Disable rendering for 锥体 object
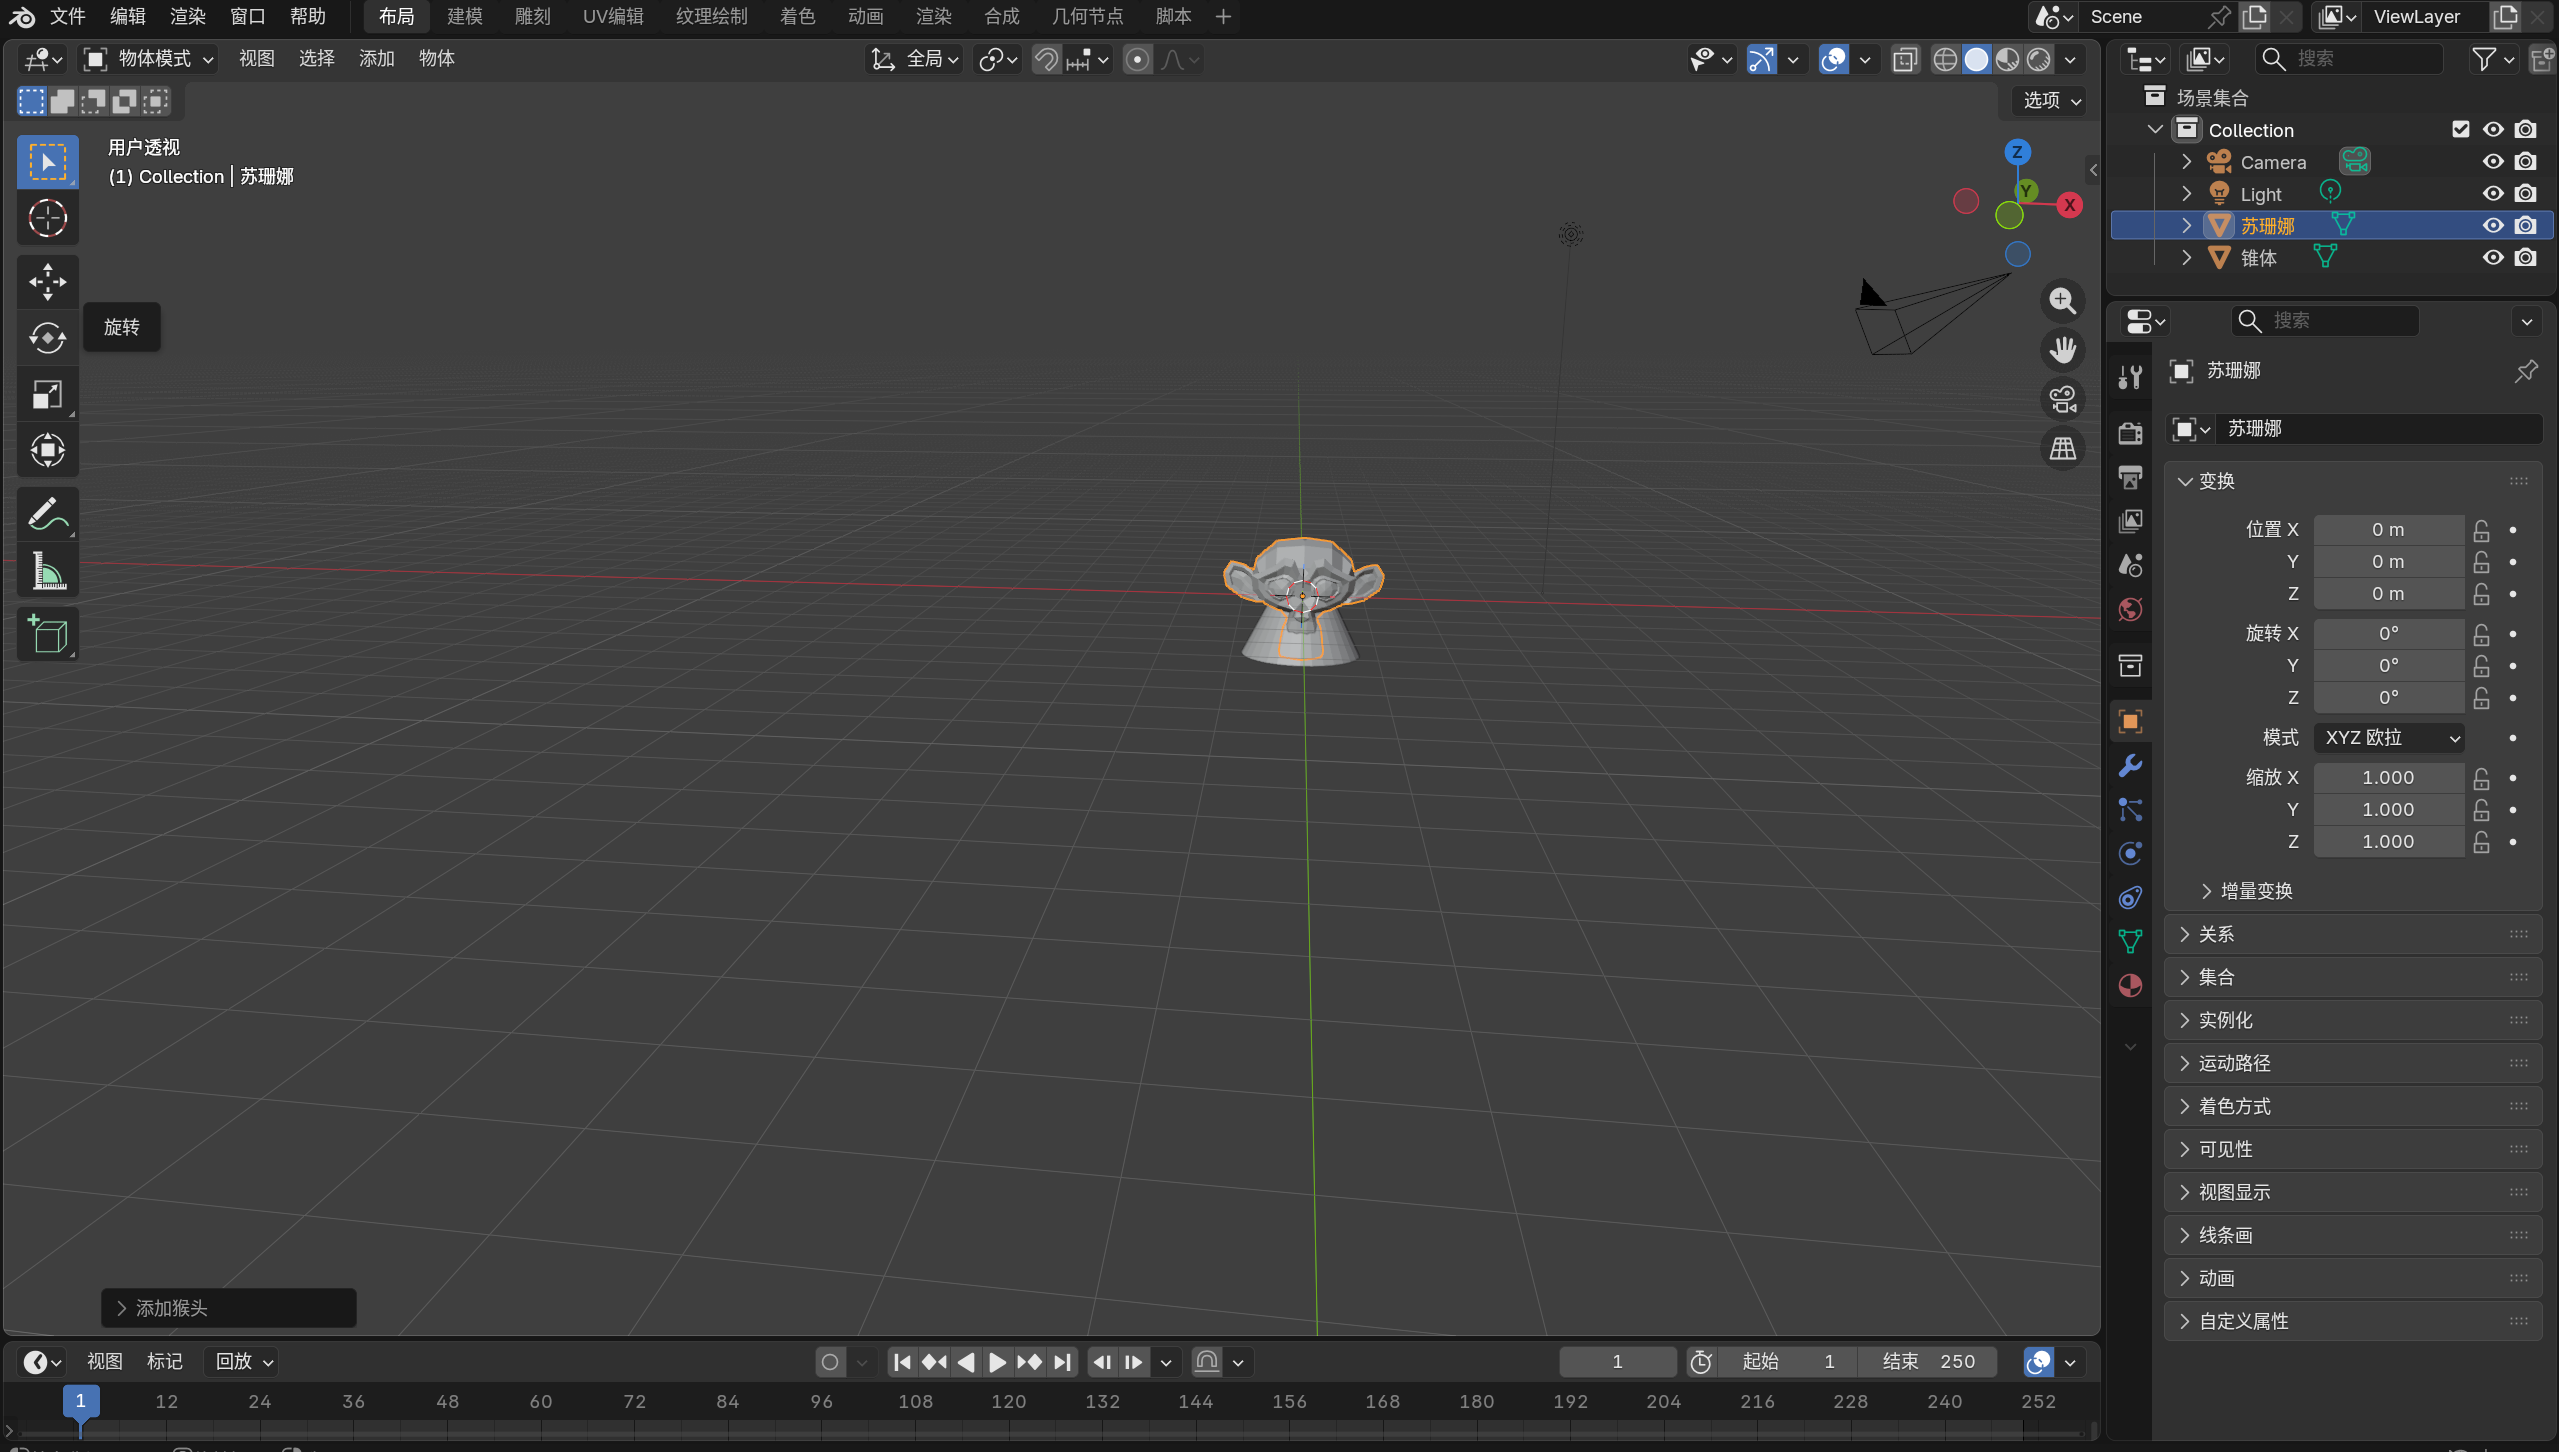The width and height of the screenshot is (2559, 1452). point(2526,258)
